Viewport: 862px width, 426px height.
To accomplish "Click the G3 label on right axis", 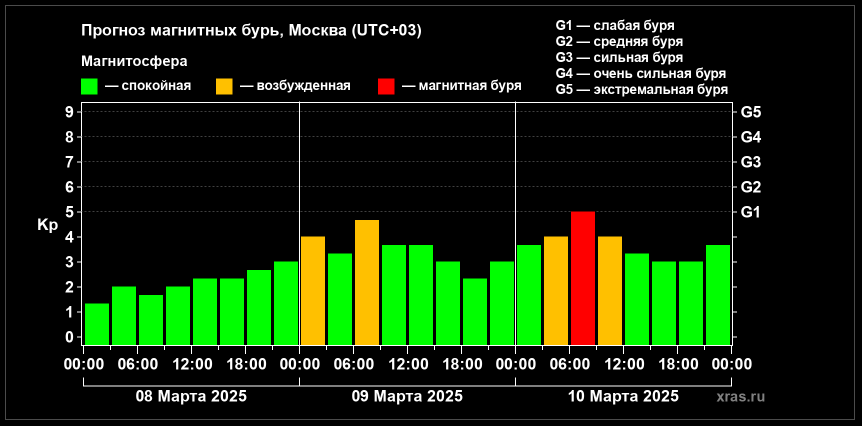I will pos(751,162).
